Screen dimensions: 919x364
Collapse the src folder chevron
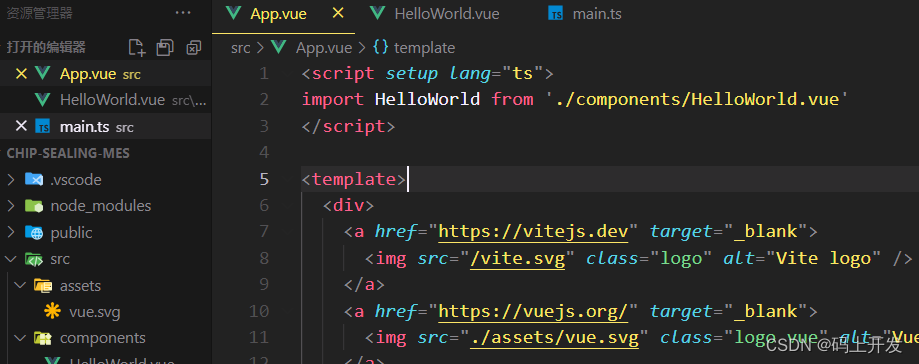[x=10, y=258]
